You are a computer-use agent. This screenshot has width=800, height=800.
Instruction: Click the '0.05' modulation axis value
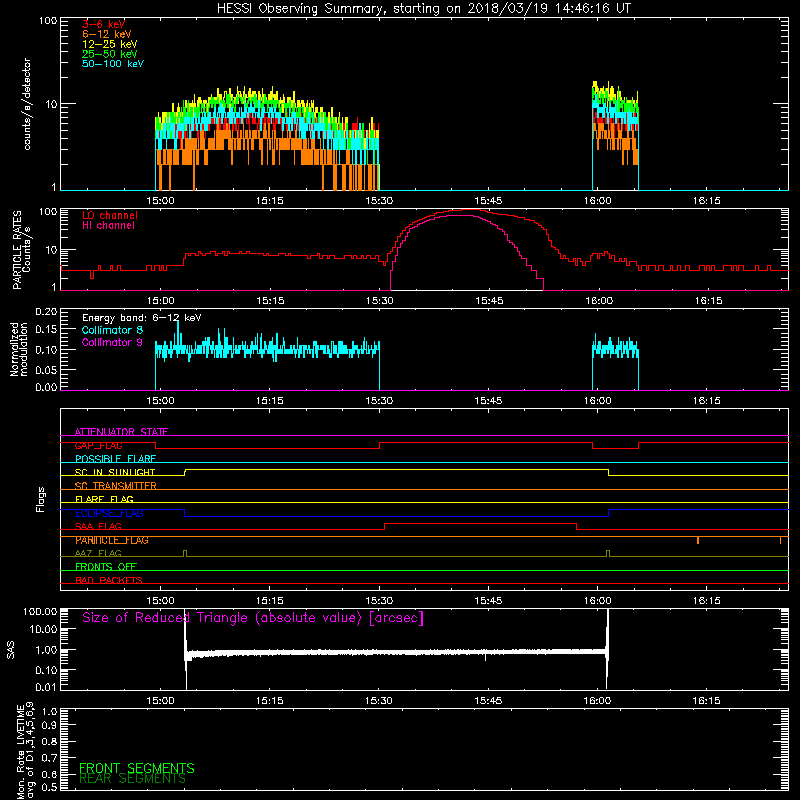click(46, 369)
